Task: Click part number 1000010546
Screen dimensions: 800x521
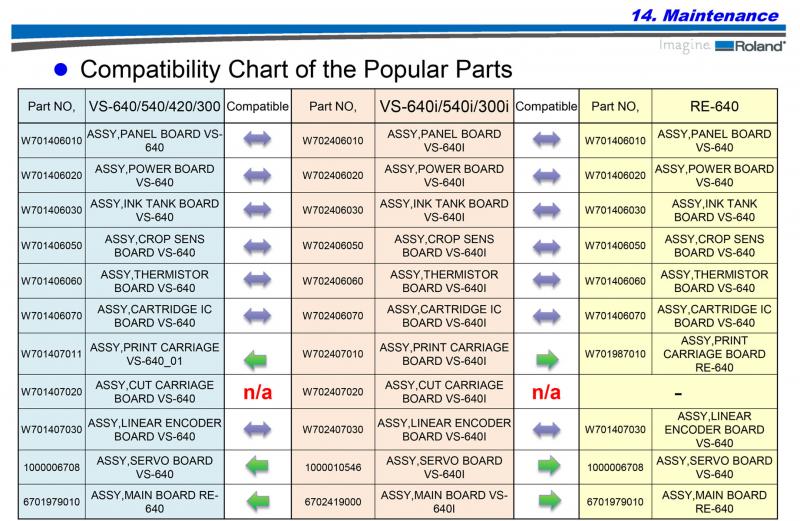Action: (333, 467)
